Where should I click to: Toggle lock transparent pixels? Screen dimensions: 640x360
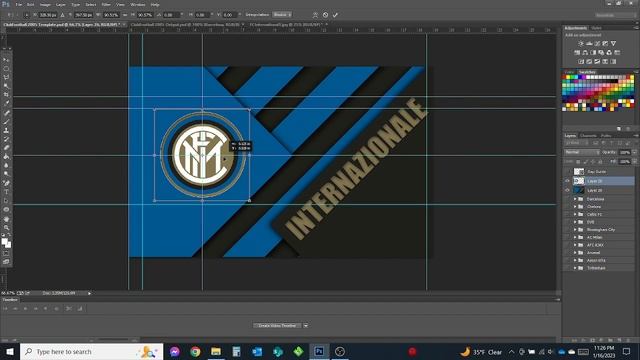click(x=578, y=162)
